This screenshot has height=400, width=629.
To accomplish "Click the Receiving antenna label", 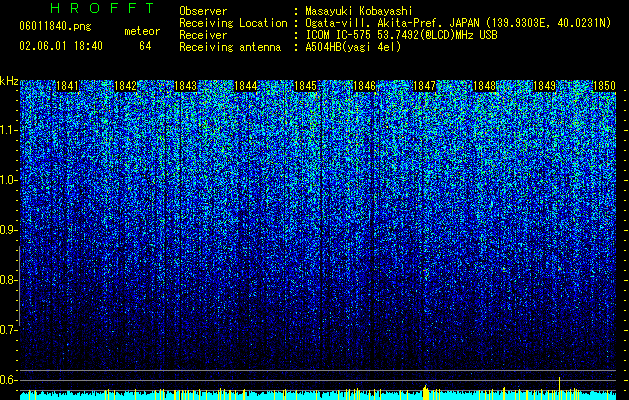I will click(230, 47).
